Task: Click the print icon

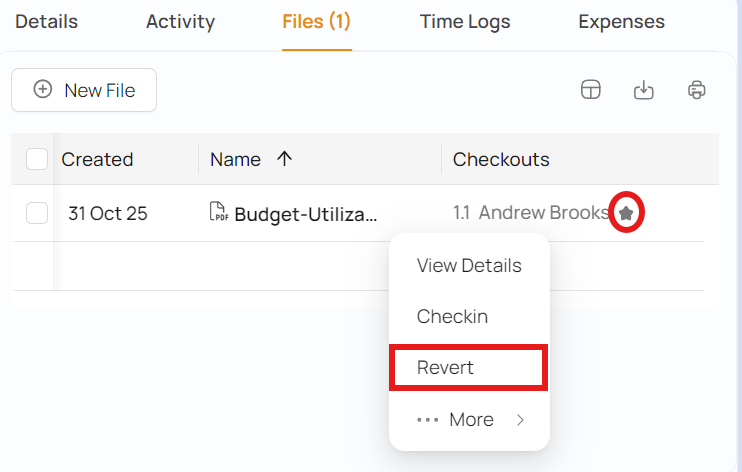Action: 697,90
